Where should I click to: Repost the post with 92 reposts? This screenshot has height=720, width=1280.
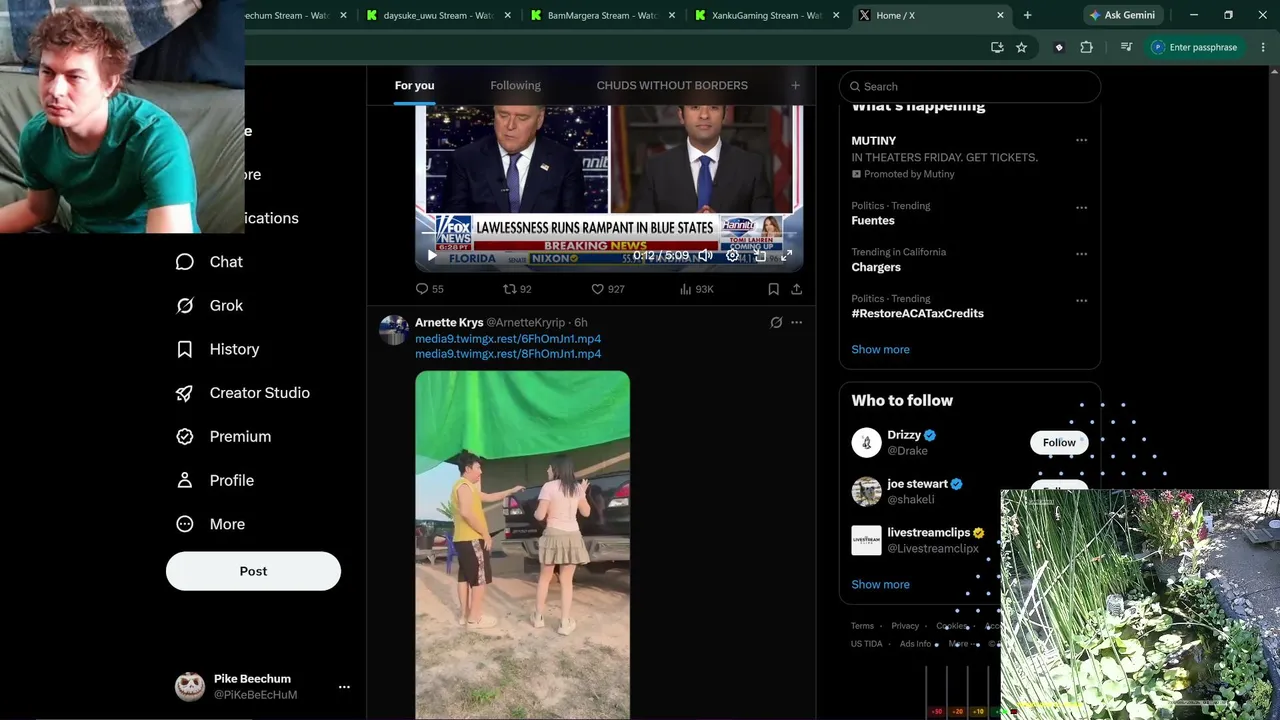pyautogui.click(x=517, y=289)
